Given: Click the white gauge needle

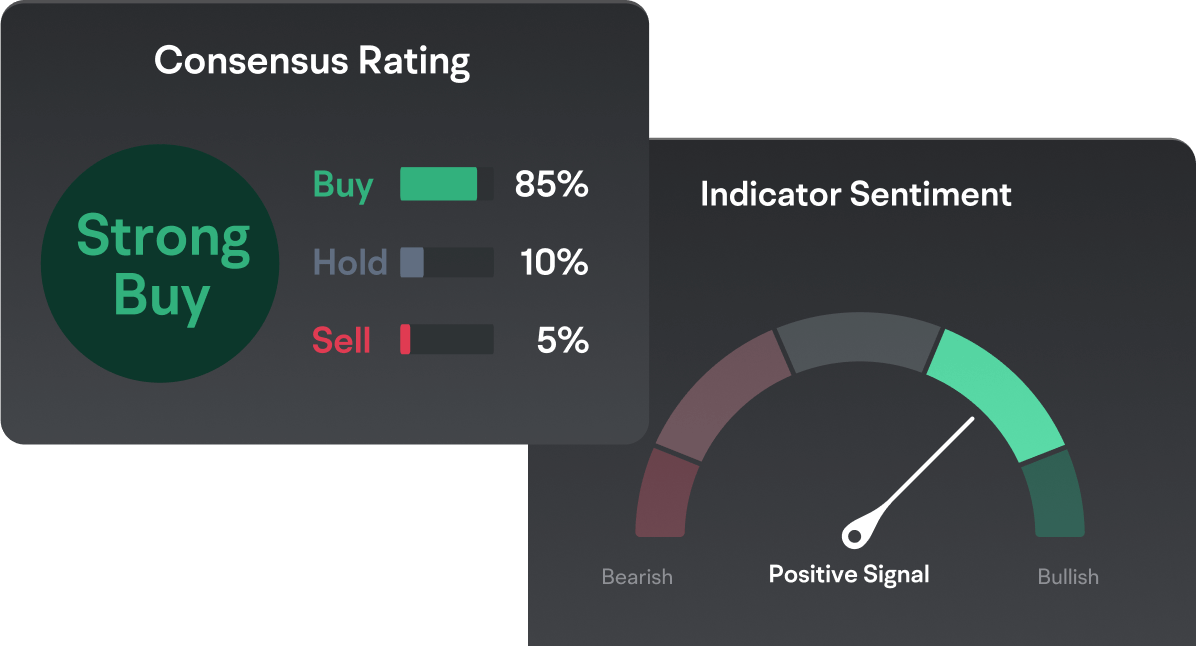Looking at the screenshot, I should tap(920, 468).
